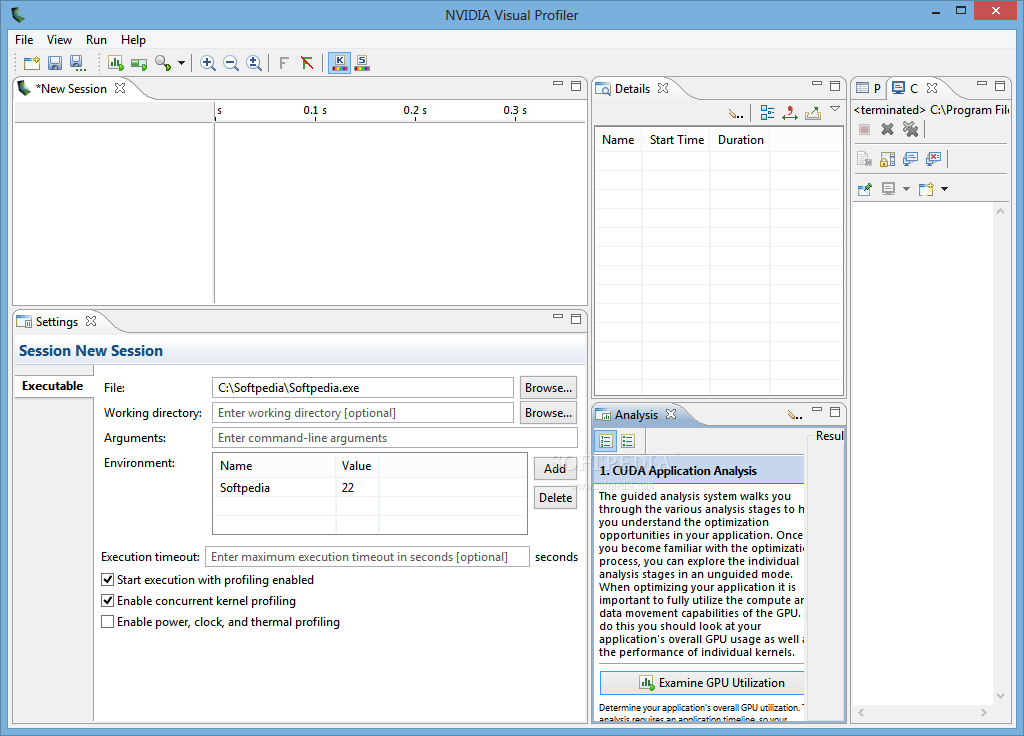Open the Help menu
This screenshot has height=736, width=1024.
click(x=133, y=40)
